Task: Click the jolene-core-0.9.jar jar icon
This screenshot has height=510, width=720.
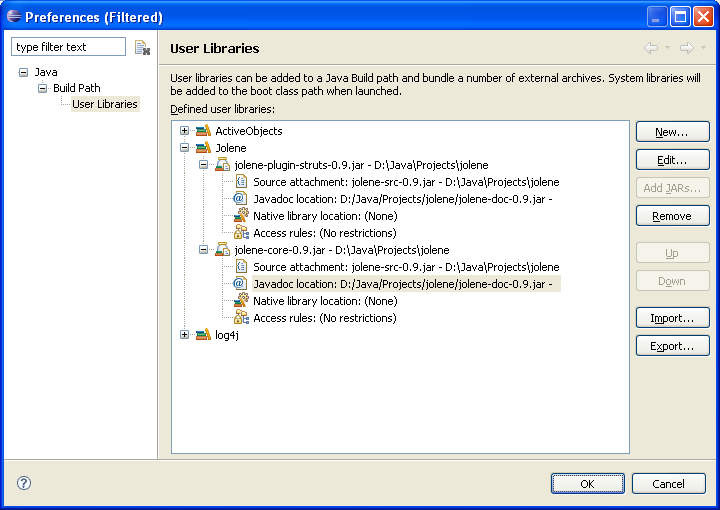Action: pyautogui.click(x=222, y=250)
